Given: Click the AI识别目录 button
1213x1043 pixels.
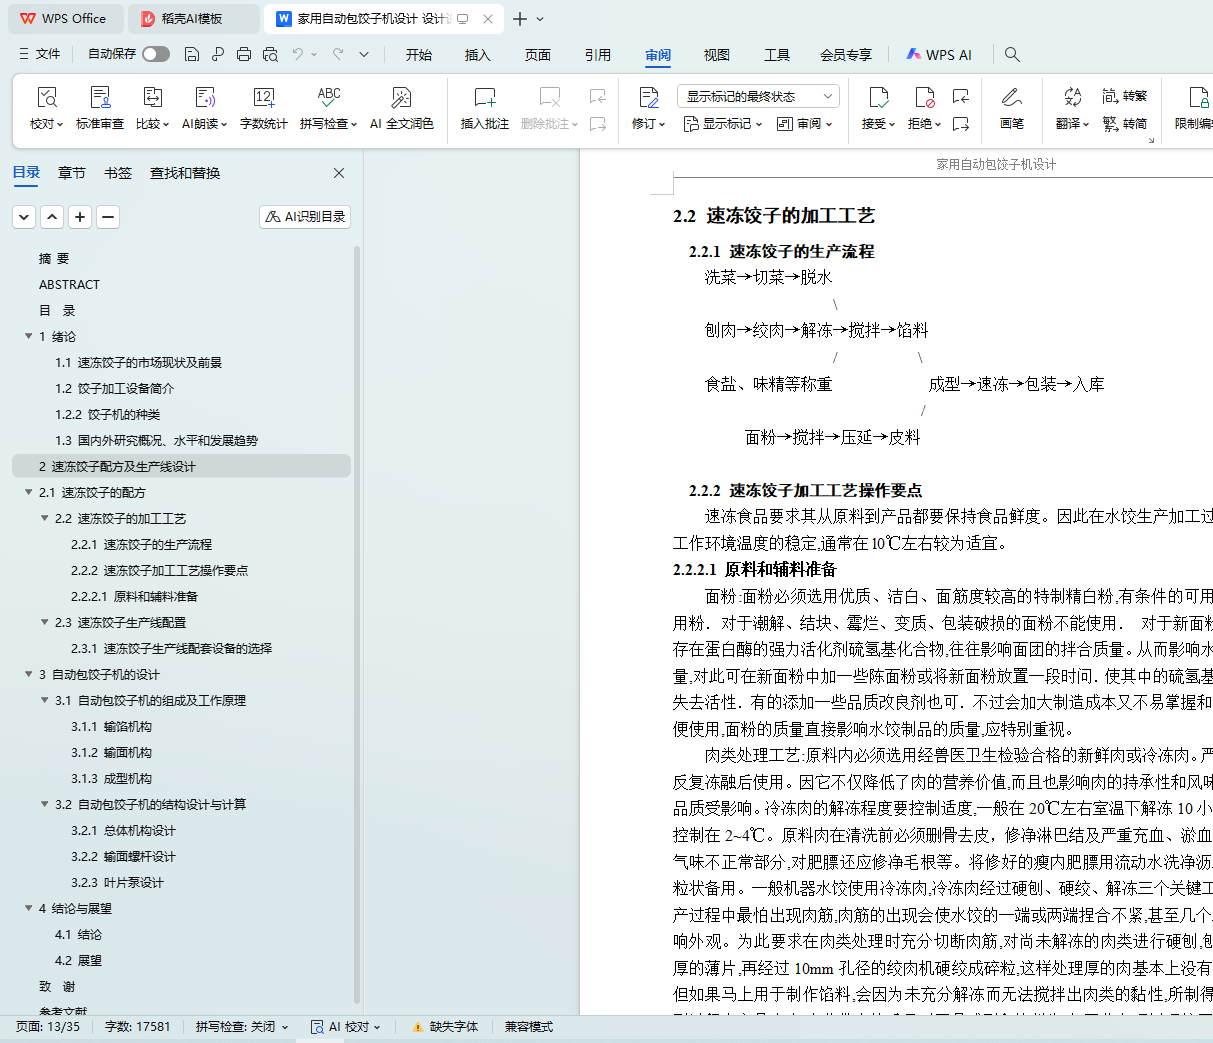Looking at the screenshot, I should coord(305,217).
